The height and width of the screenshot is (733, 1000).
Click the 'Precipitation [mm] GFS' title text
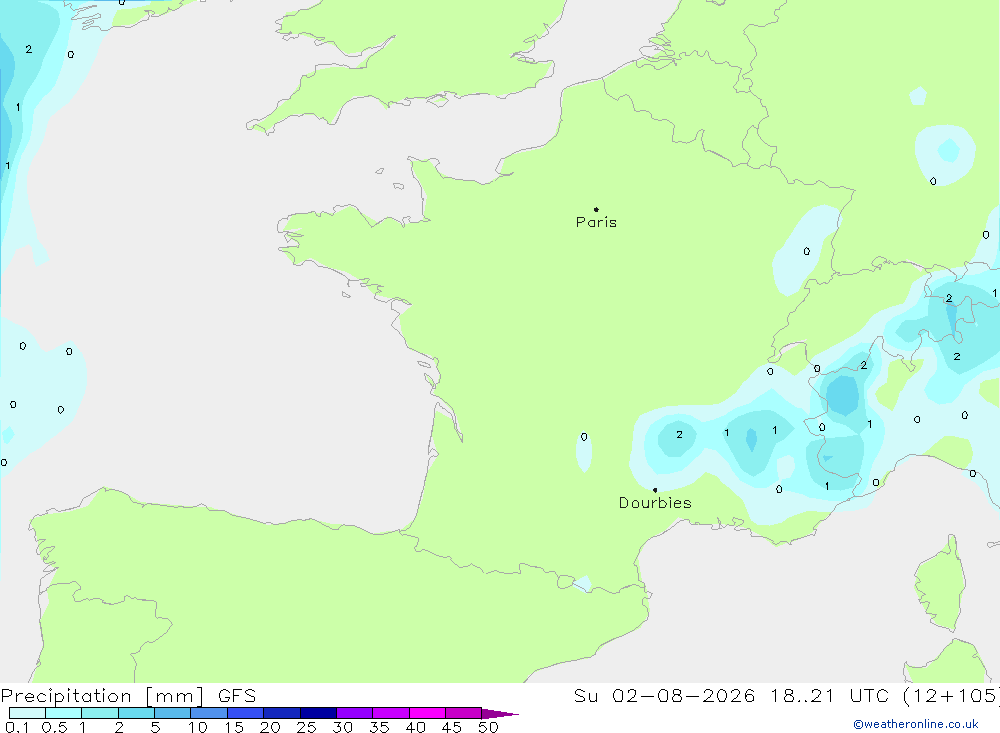pyautogui.click(x=128, y=695)
